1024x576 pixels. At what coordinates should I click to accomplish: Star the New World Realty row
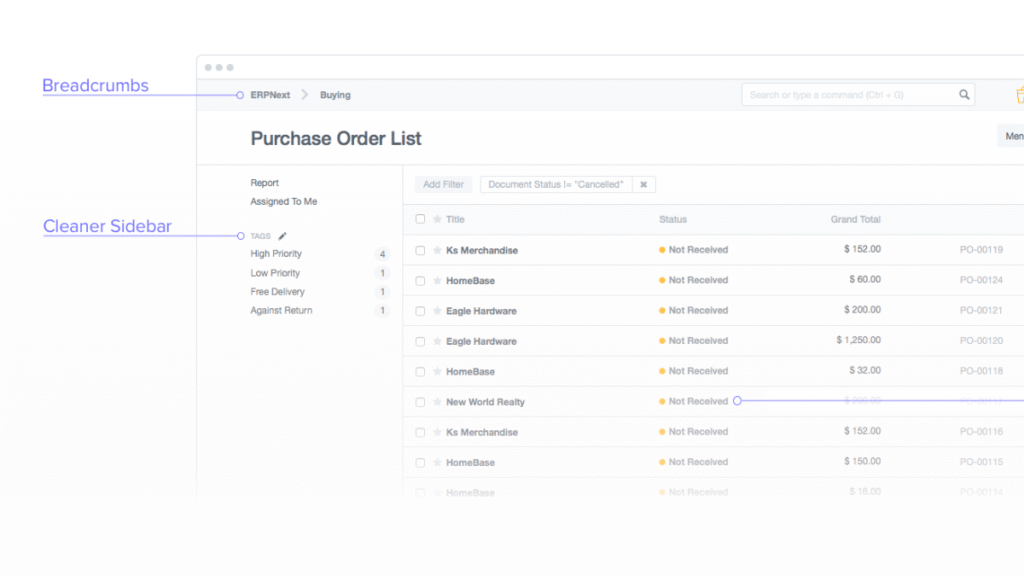[x=437, y=402]
